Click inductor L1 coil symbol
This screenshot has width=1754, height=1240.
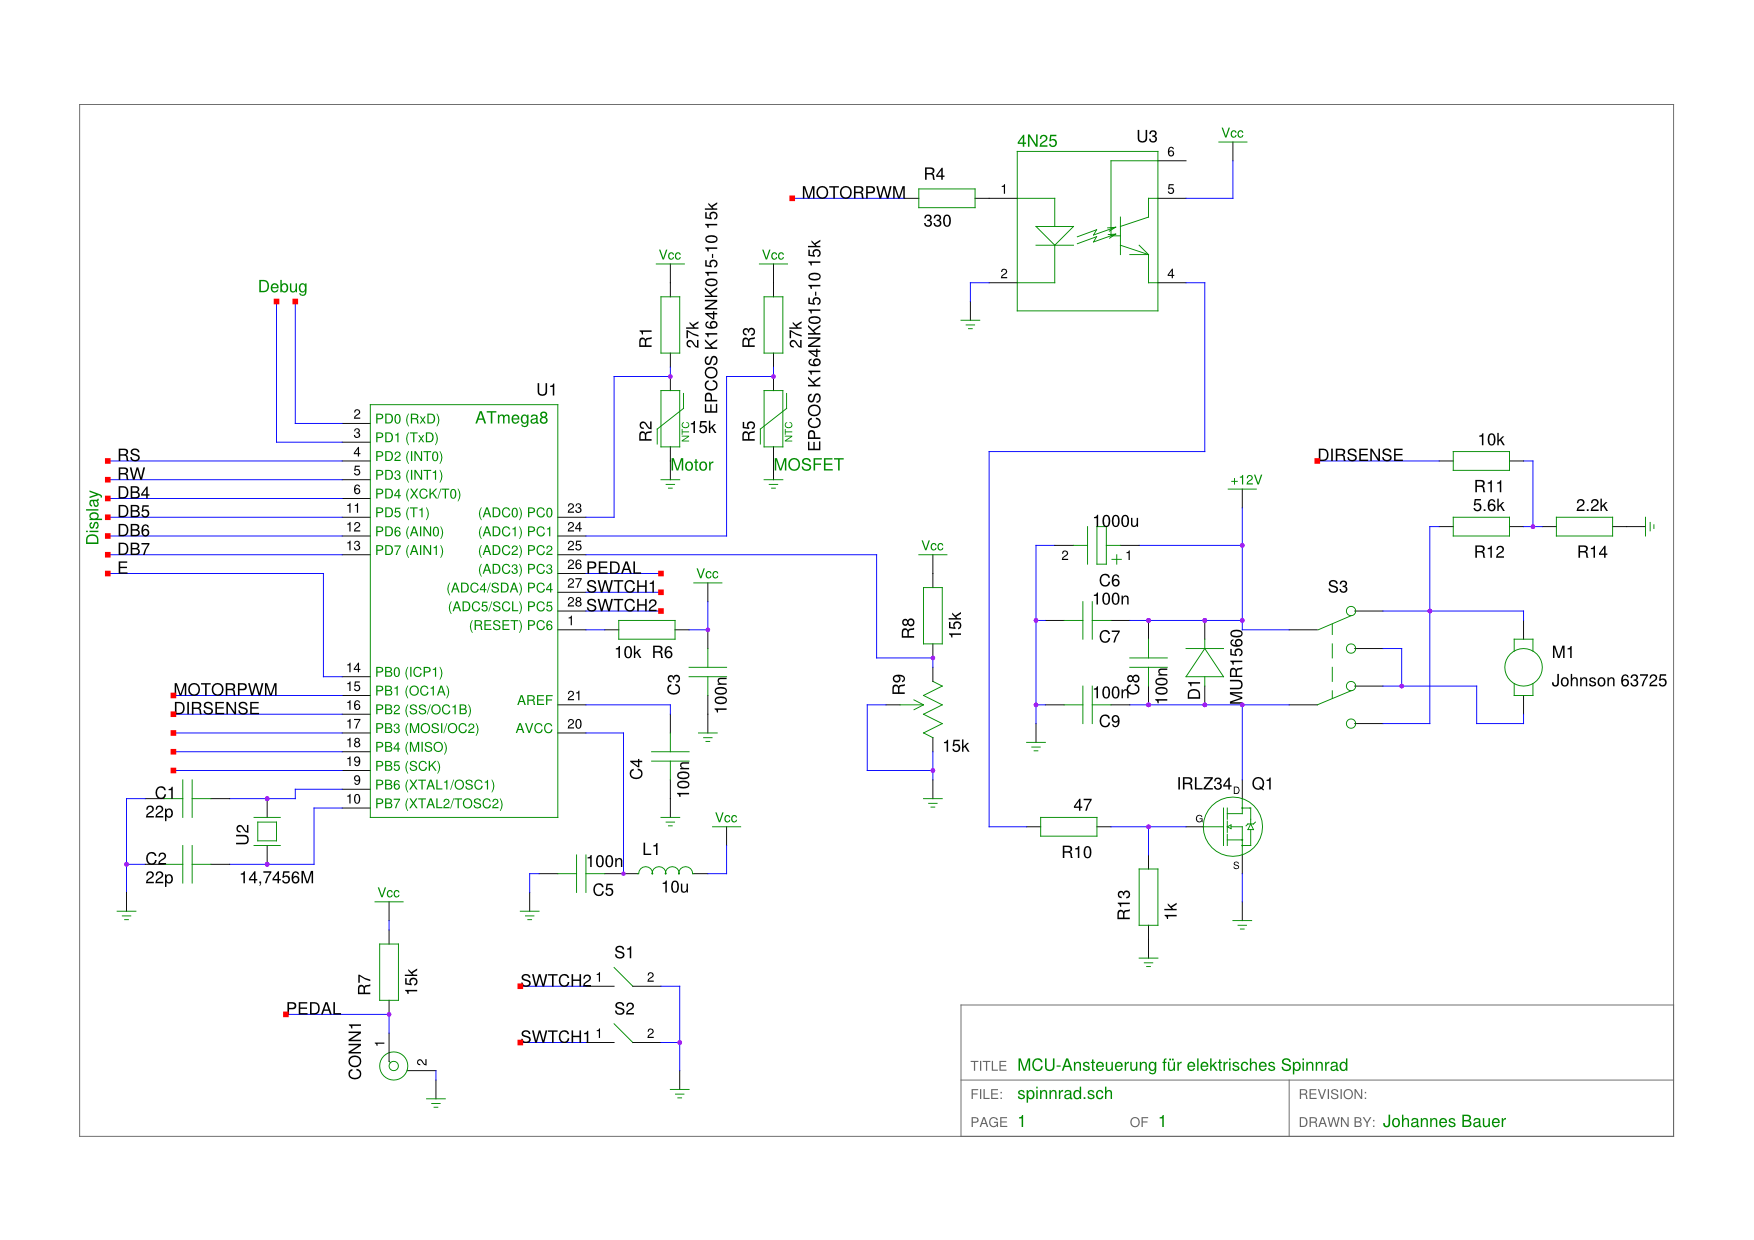click(665, 871)
